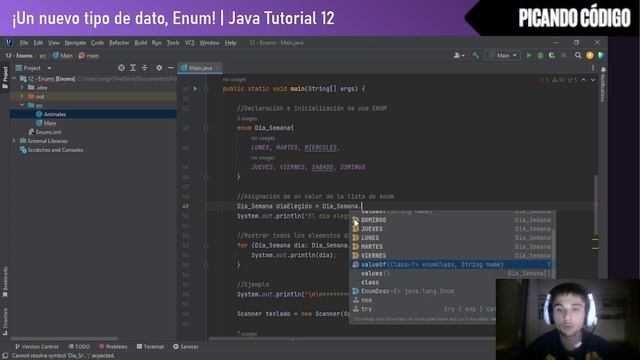Click Run with Coverage icon

552,55
